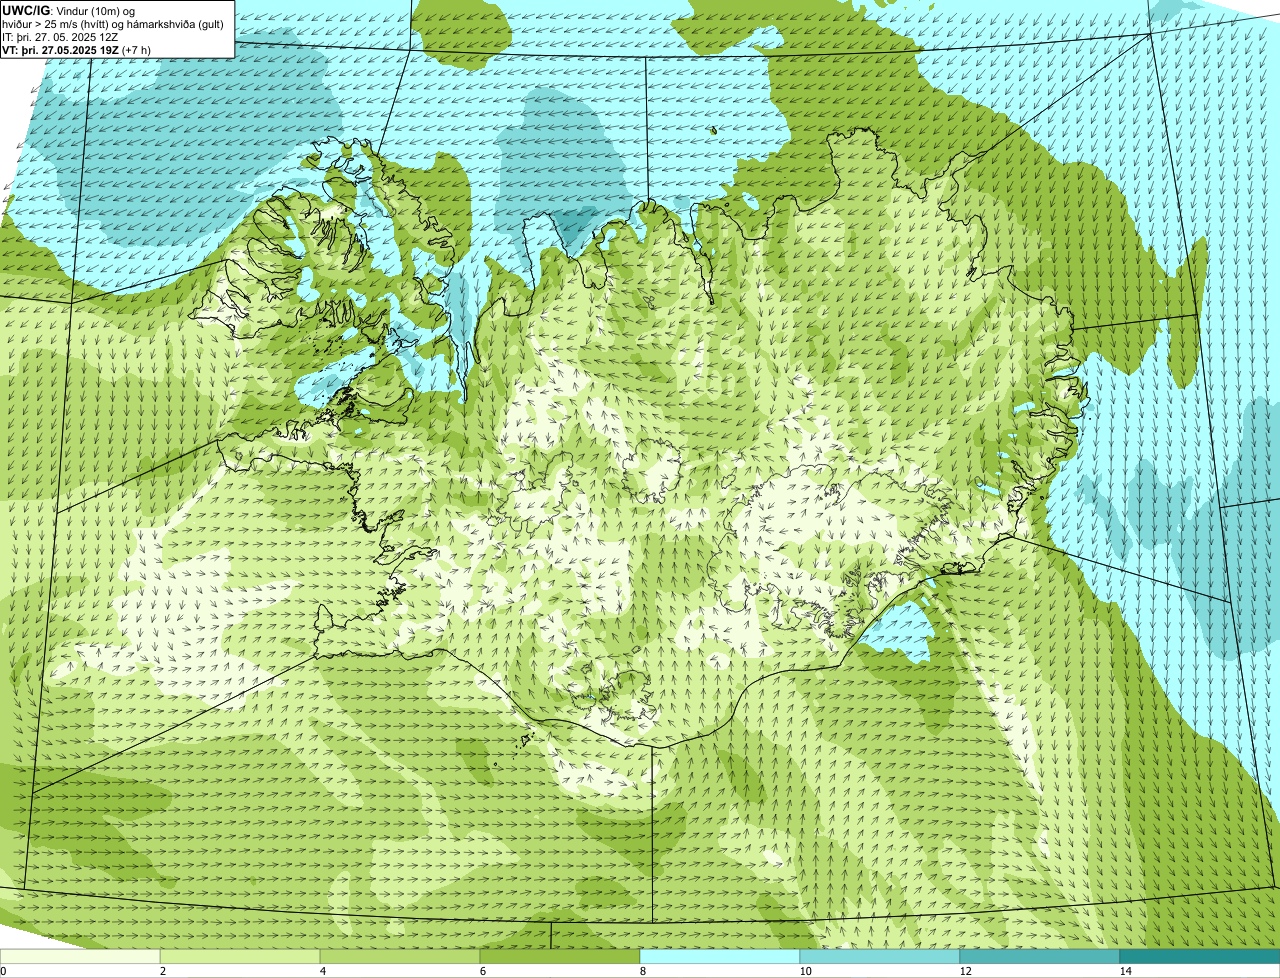
Task: Click the "14" label under the color bar
Action: coord(1125,971)
